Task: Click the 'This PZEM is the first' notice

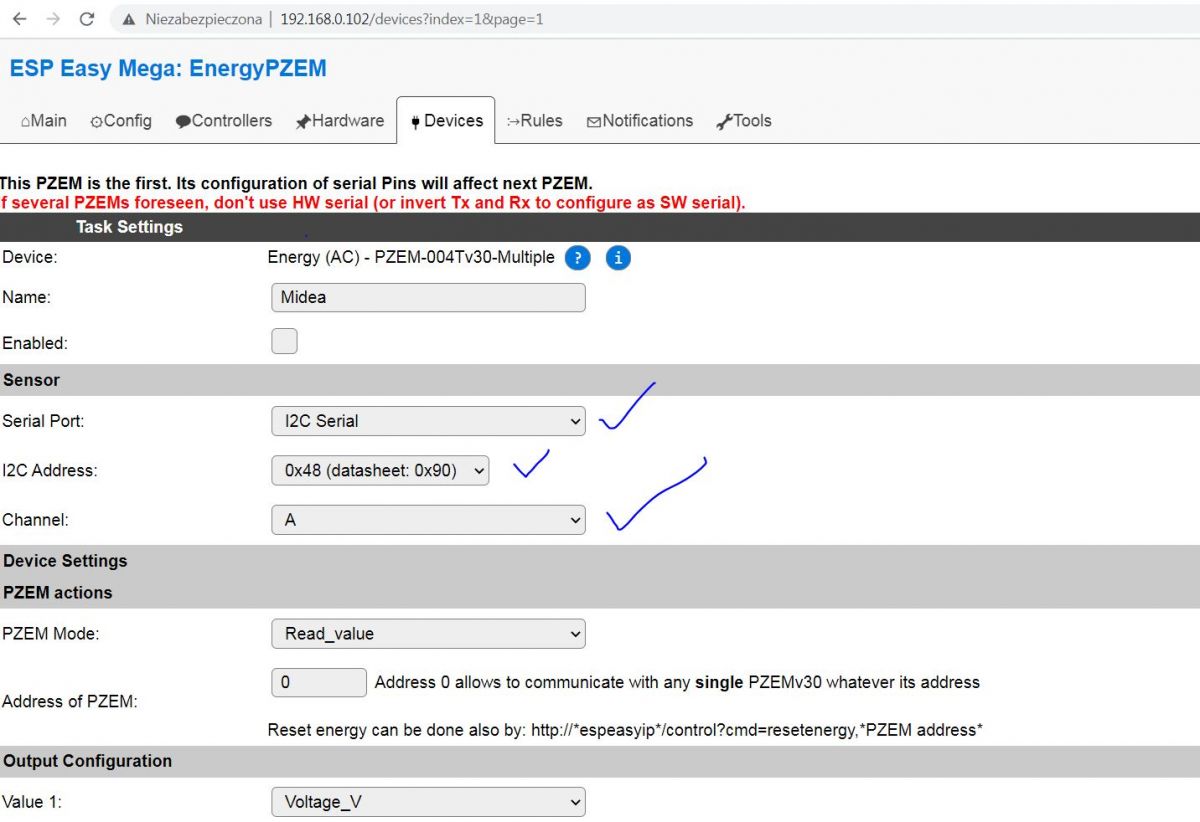Action: tap(296, 183)
